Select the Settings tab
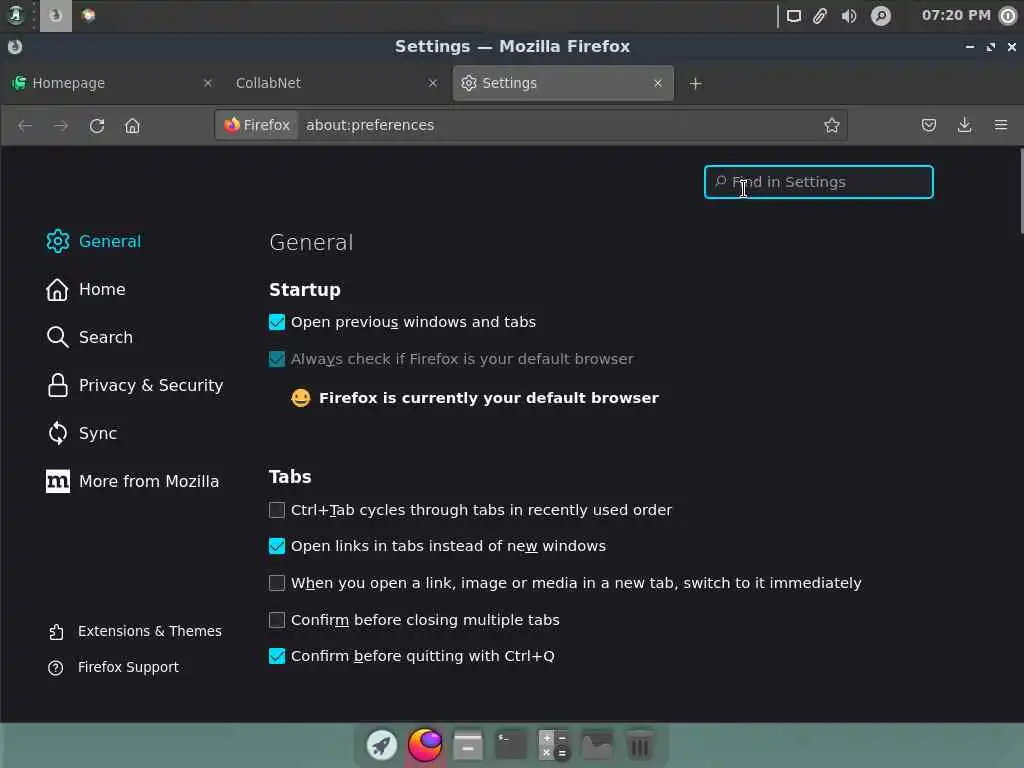Viewport: 1024px width, 768px height. pos(563,83)
